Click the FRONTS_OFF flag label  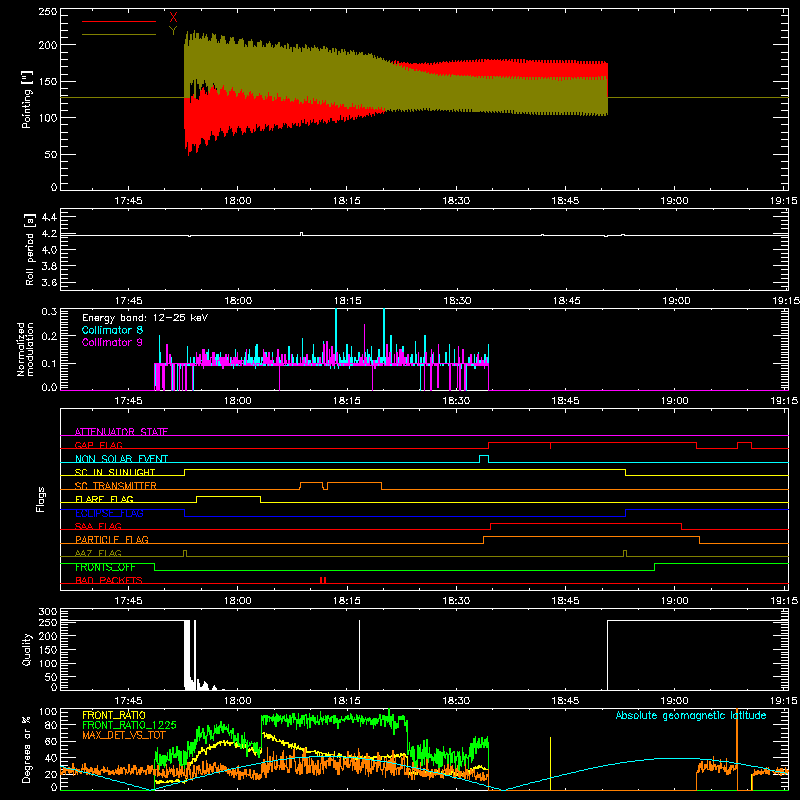(x=105, y=567)
